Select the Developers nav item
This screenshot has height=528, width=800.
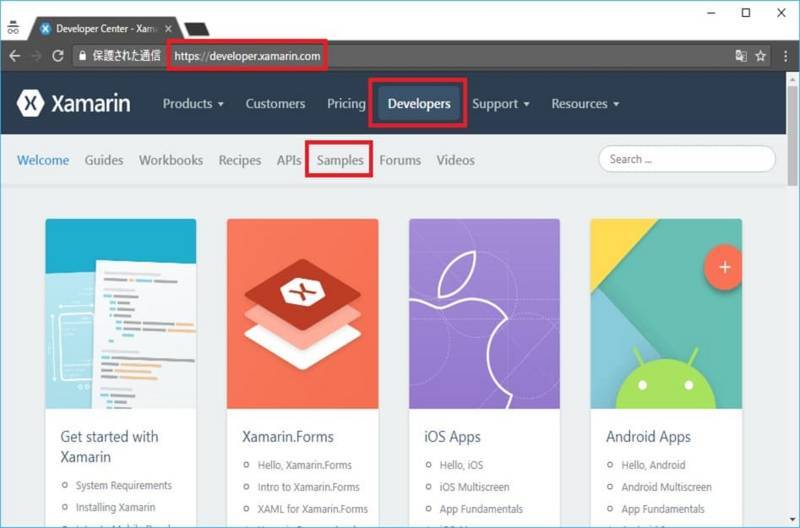coord(419,104)
